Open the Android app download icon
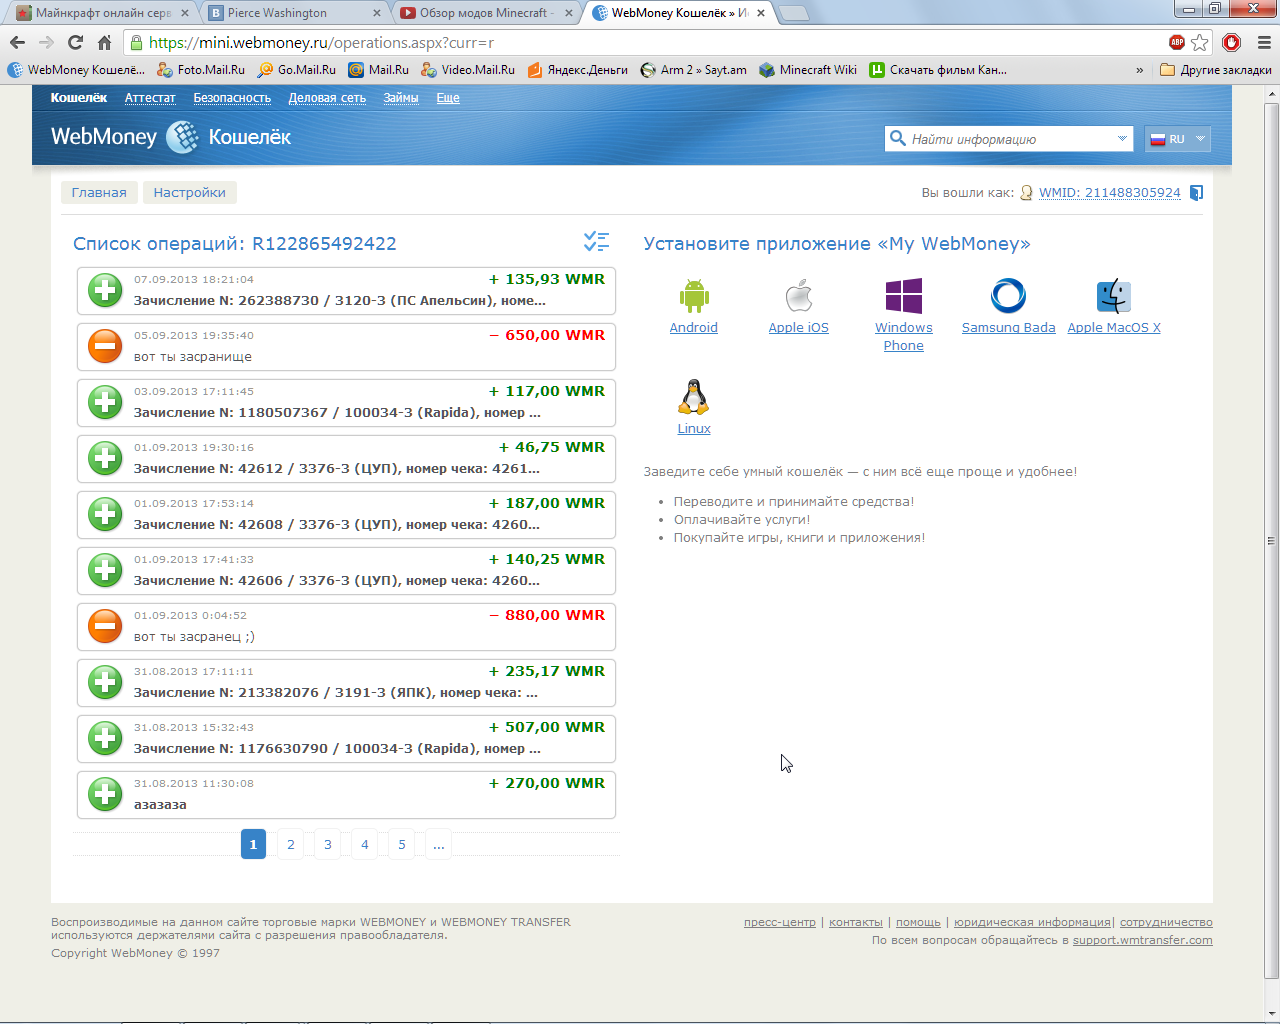The image size is (1280, 1024). [694, 296]
